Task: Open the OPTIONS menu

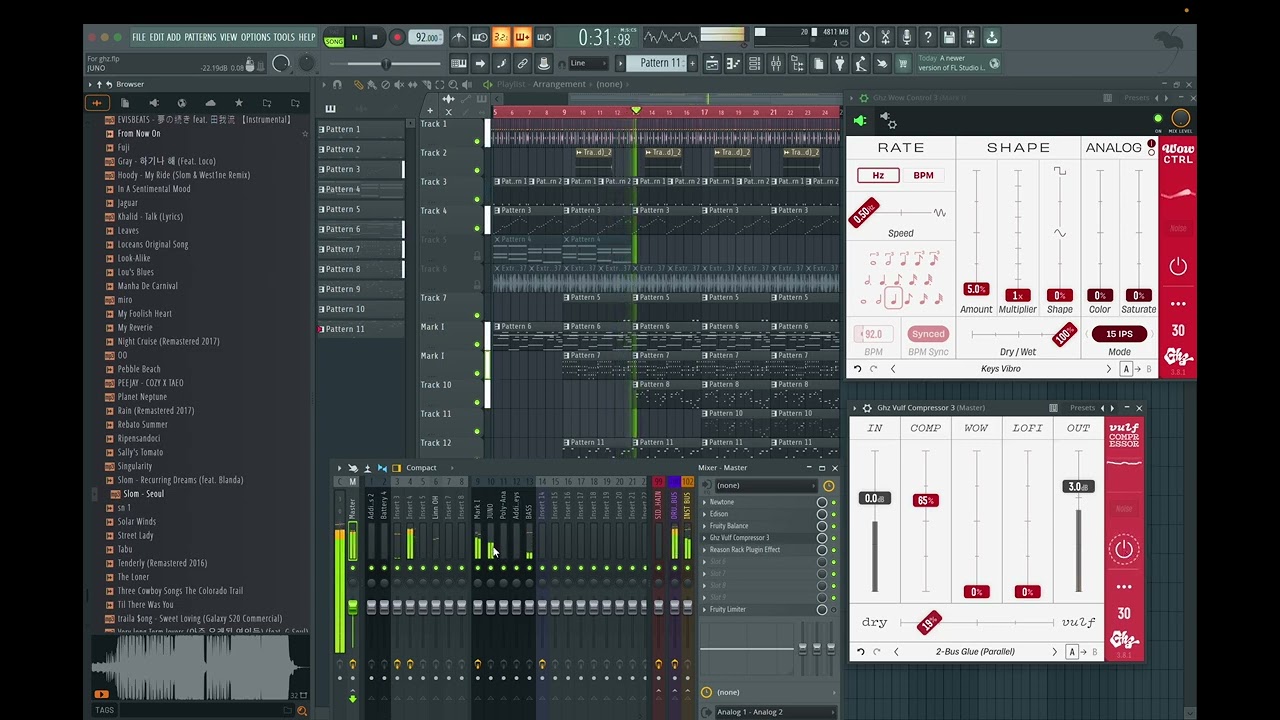Action: pyautogui.click(x=255, y=38)
